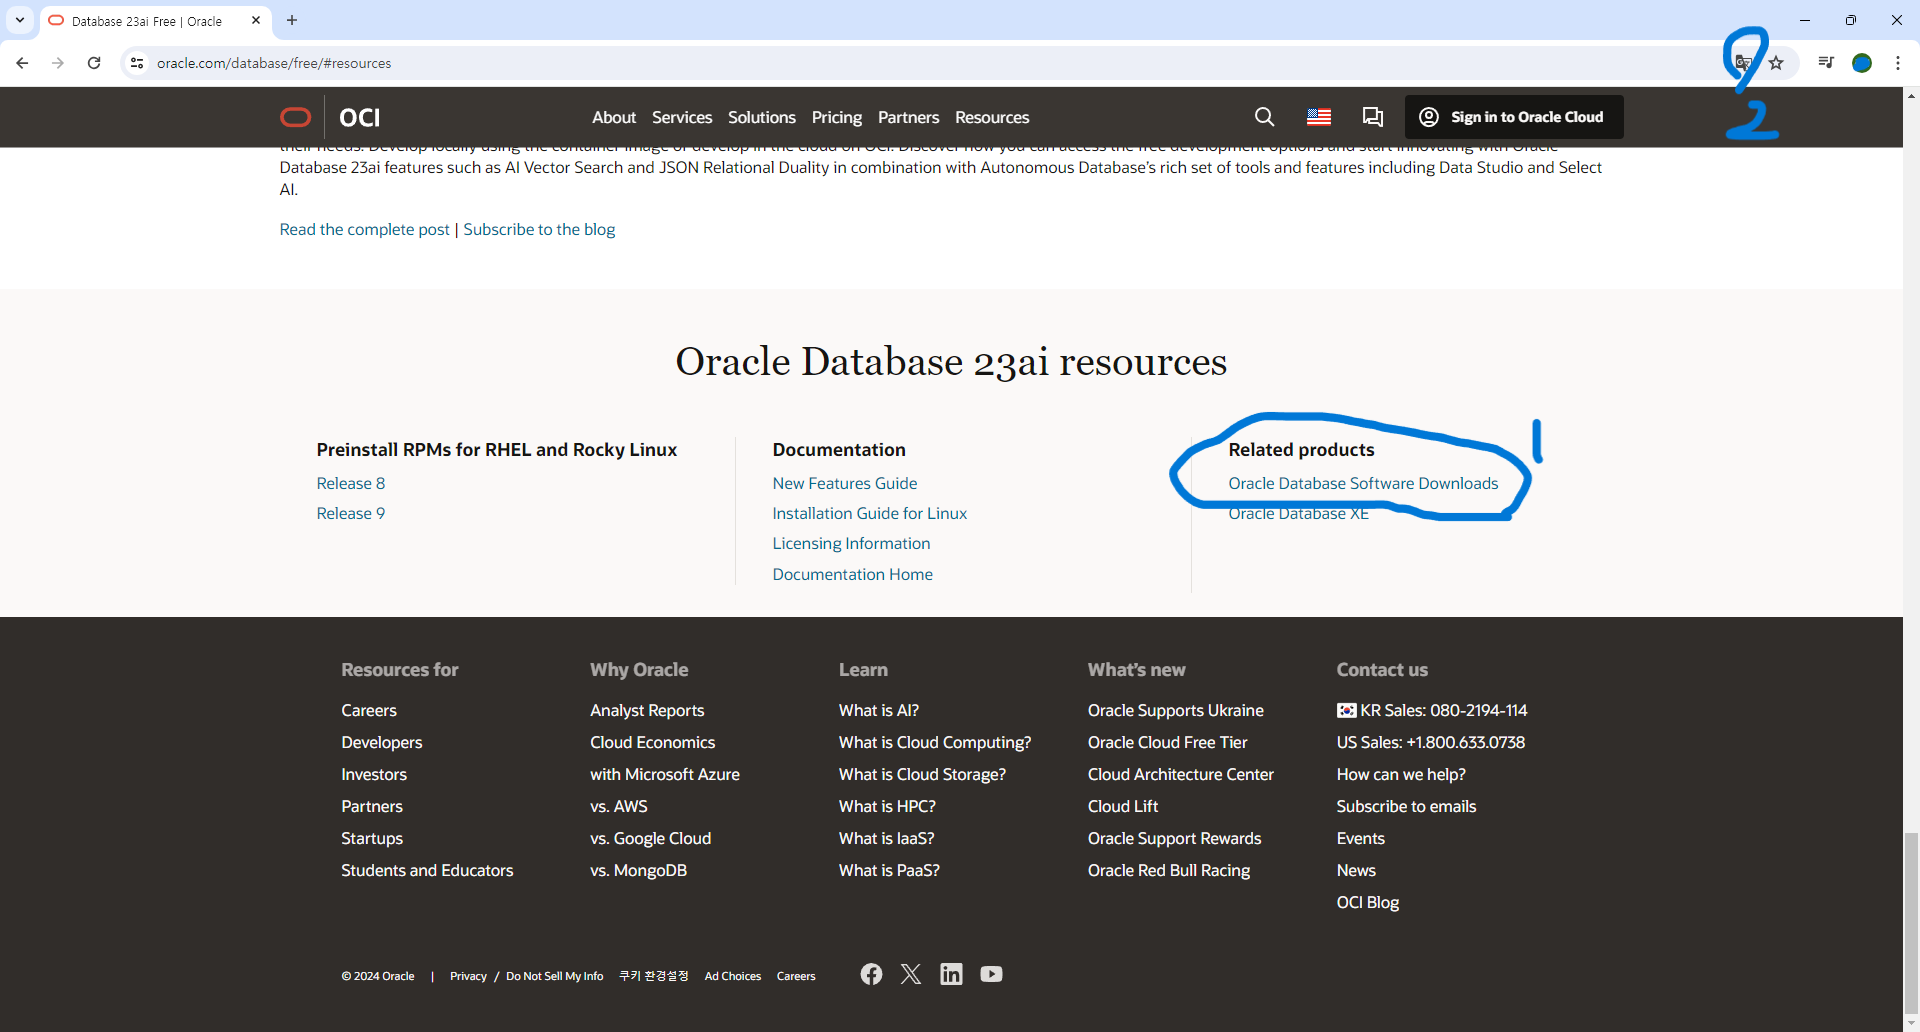1920x1032 pixels.
Task: Reload the page with refresh icon
Action: 94,63
